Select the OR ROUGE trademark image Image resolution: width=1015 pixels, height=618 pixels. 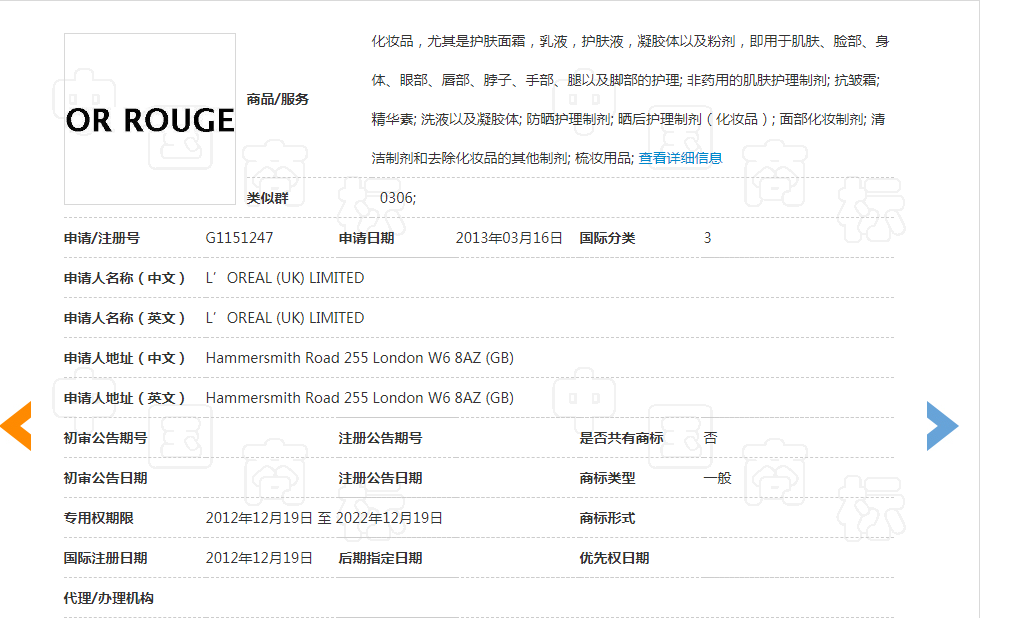[149, 119]
